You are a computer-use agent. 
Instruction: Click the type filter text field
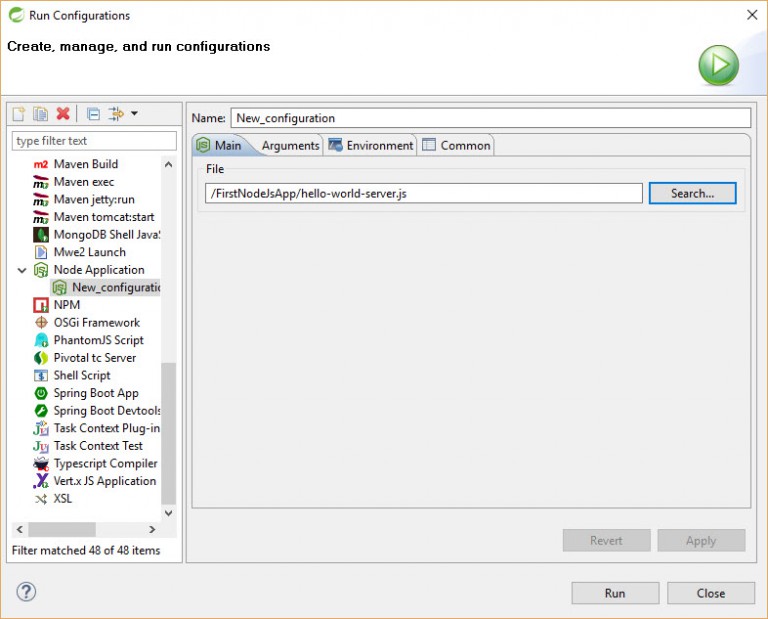94,141
